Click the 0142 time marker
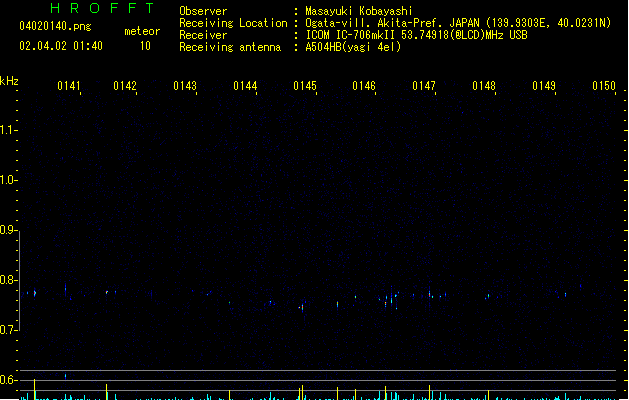 (125, 86)
